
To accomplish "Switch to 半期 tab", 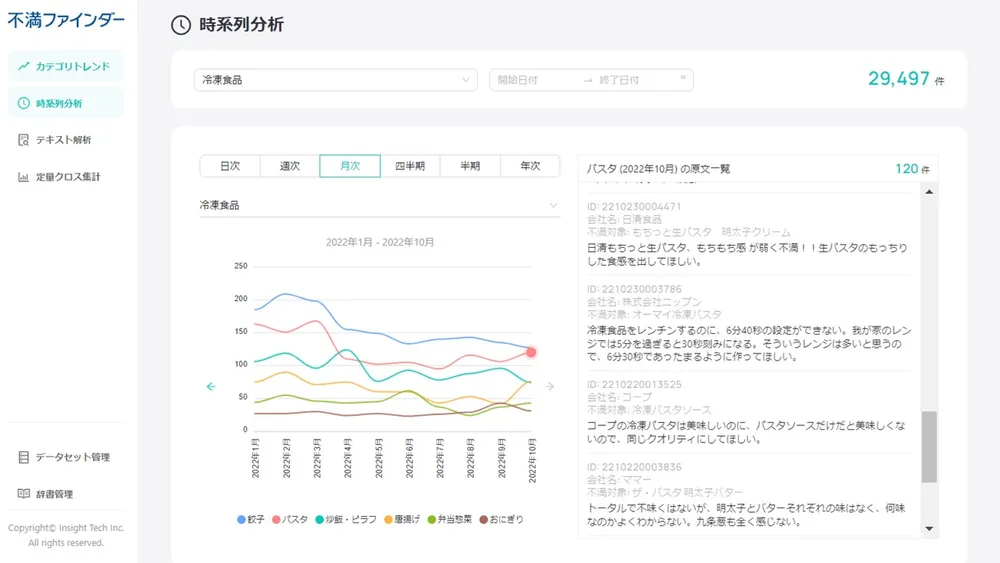I will [470, 166].
